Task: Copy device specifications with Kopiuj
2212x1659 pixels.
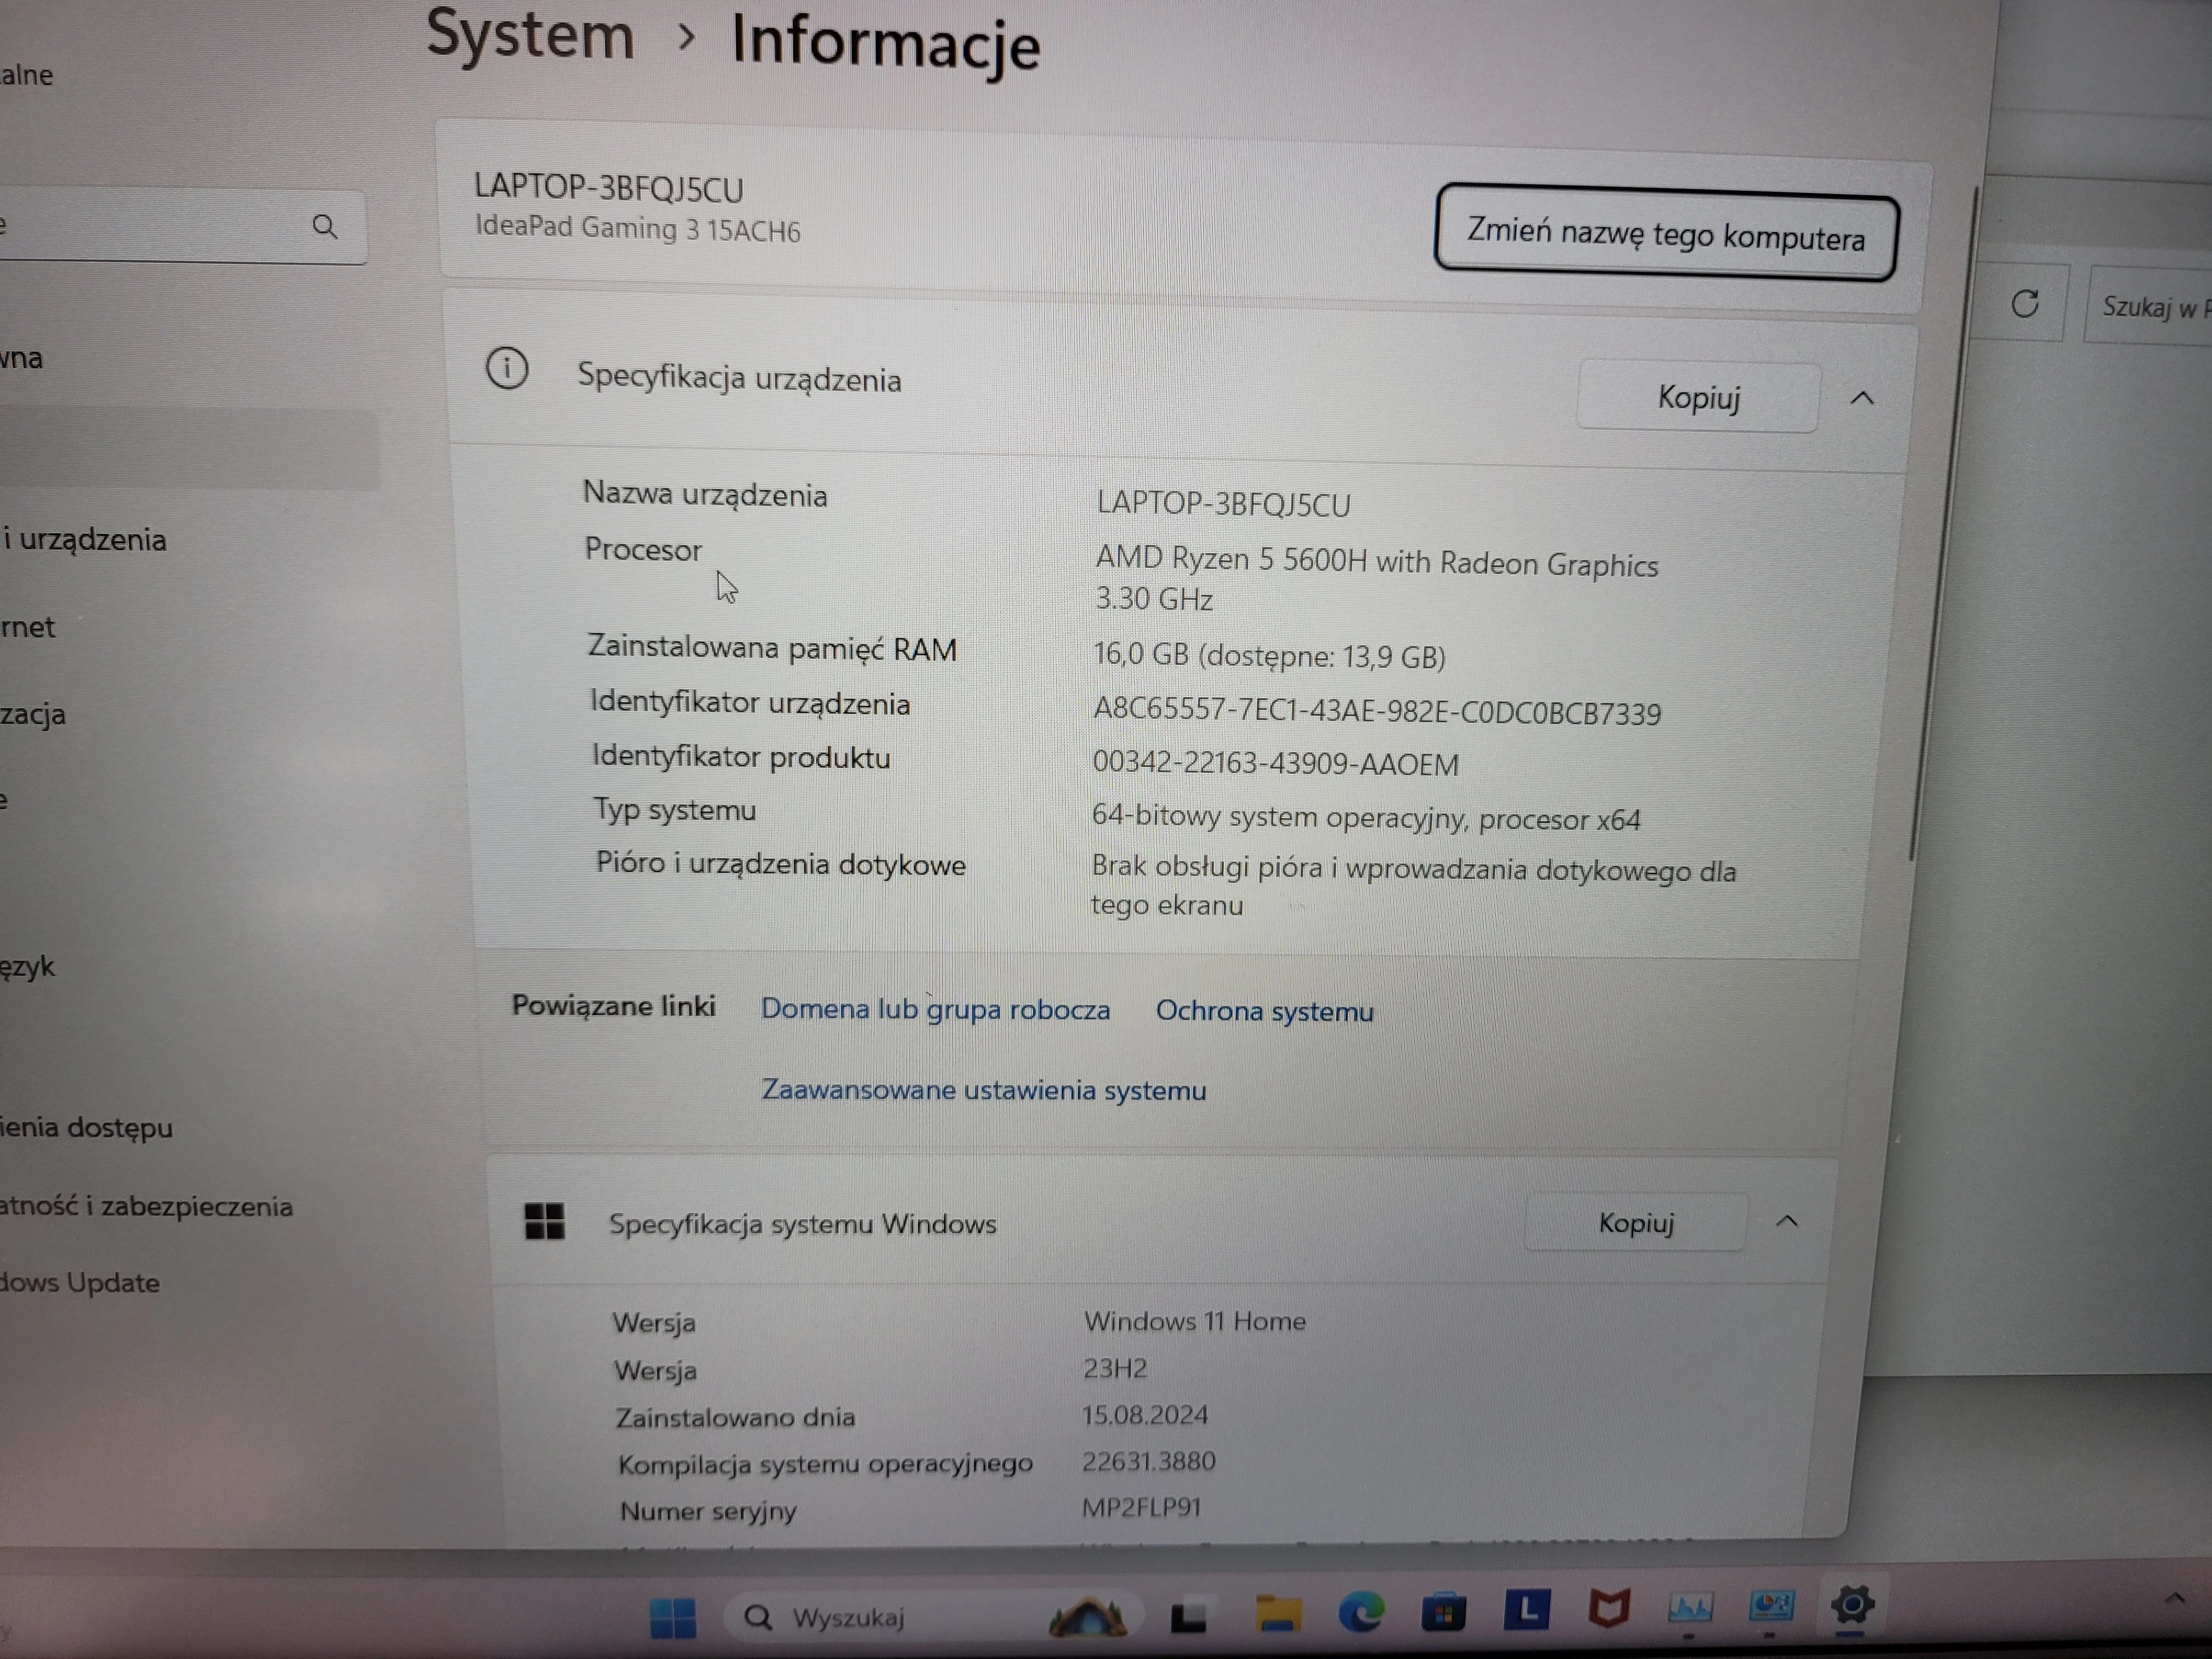Action: [1698, 397]
